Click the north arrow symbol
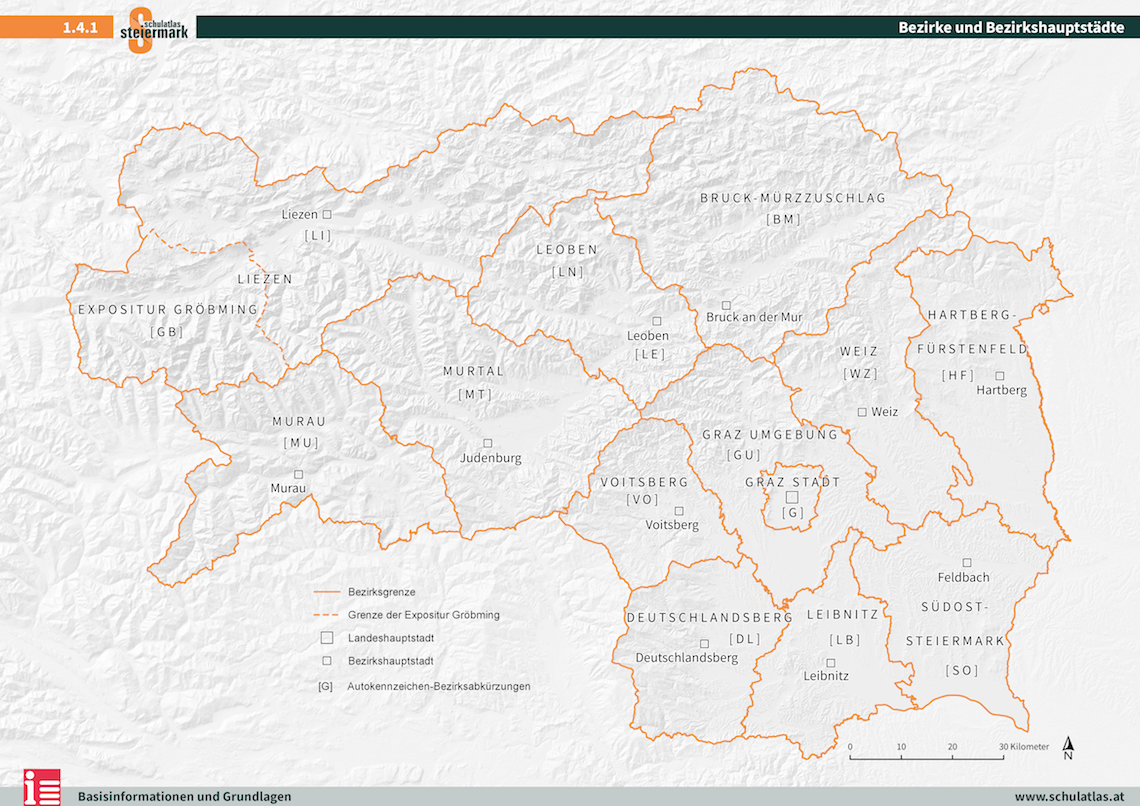This screenshot has width=1140, height=806. (1069, 747)
